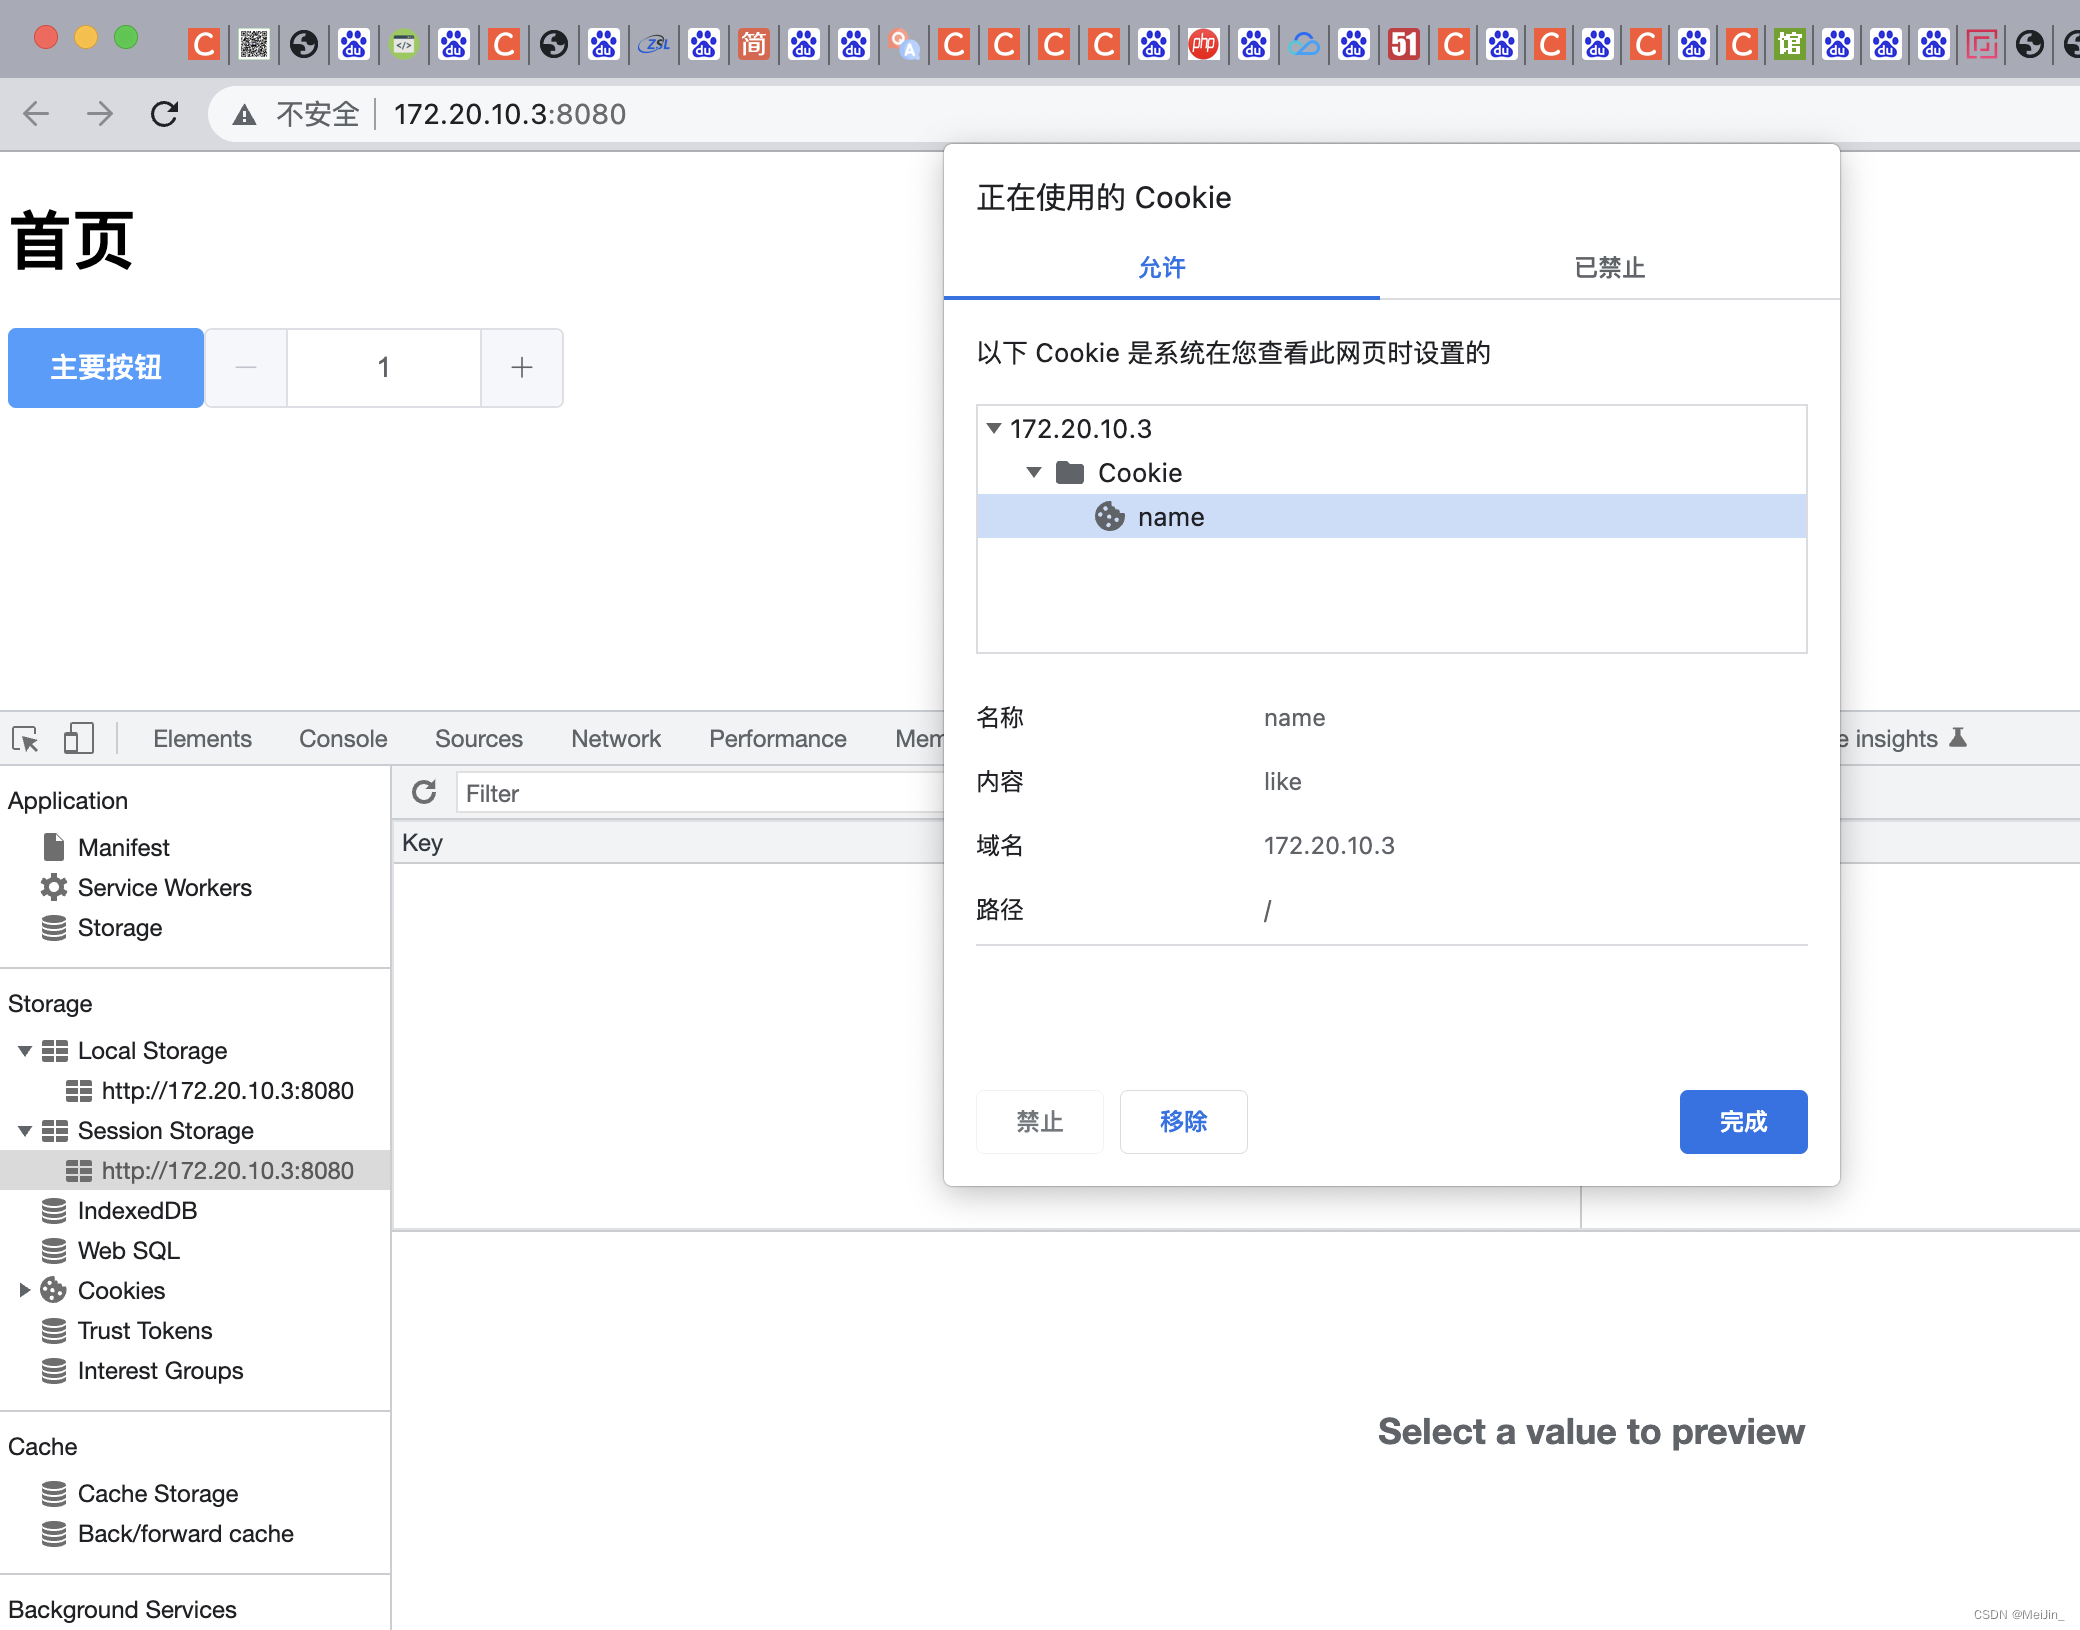Open the 简 bookmark icon
The width and height of the screenshot is (2080, 1630).
(x=754, y=44)
